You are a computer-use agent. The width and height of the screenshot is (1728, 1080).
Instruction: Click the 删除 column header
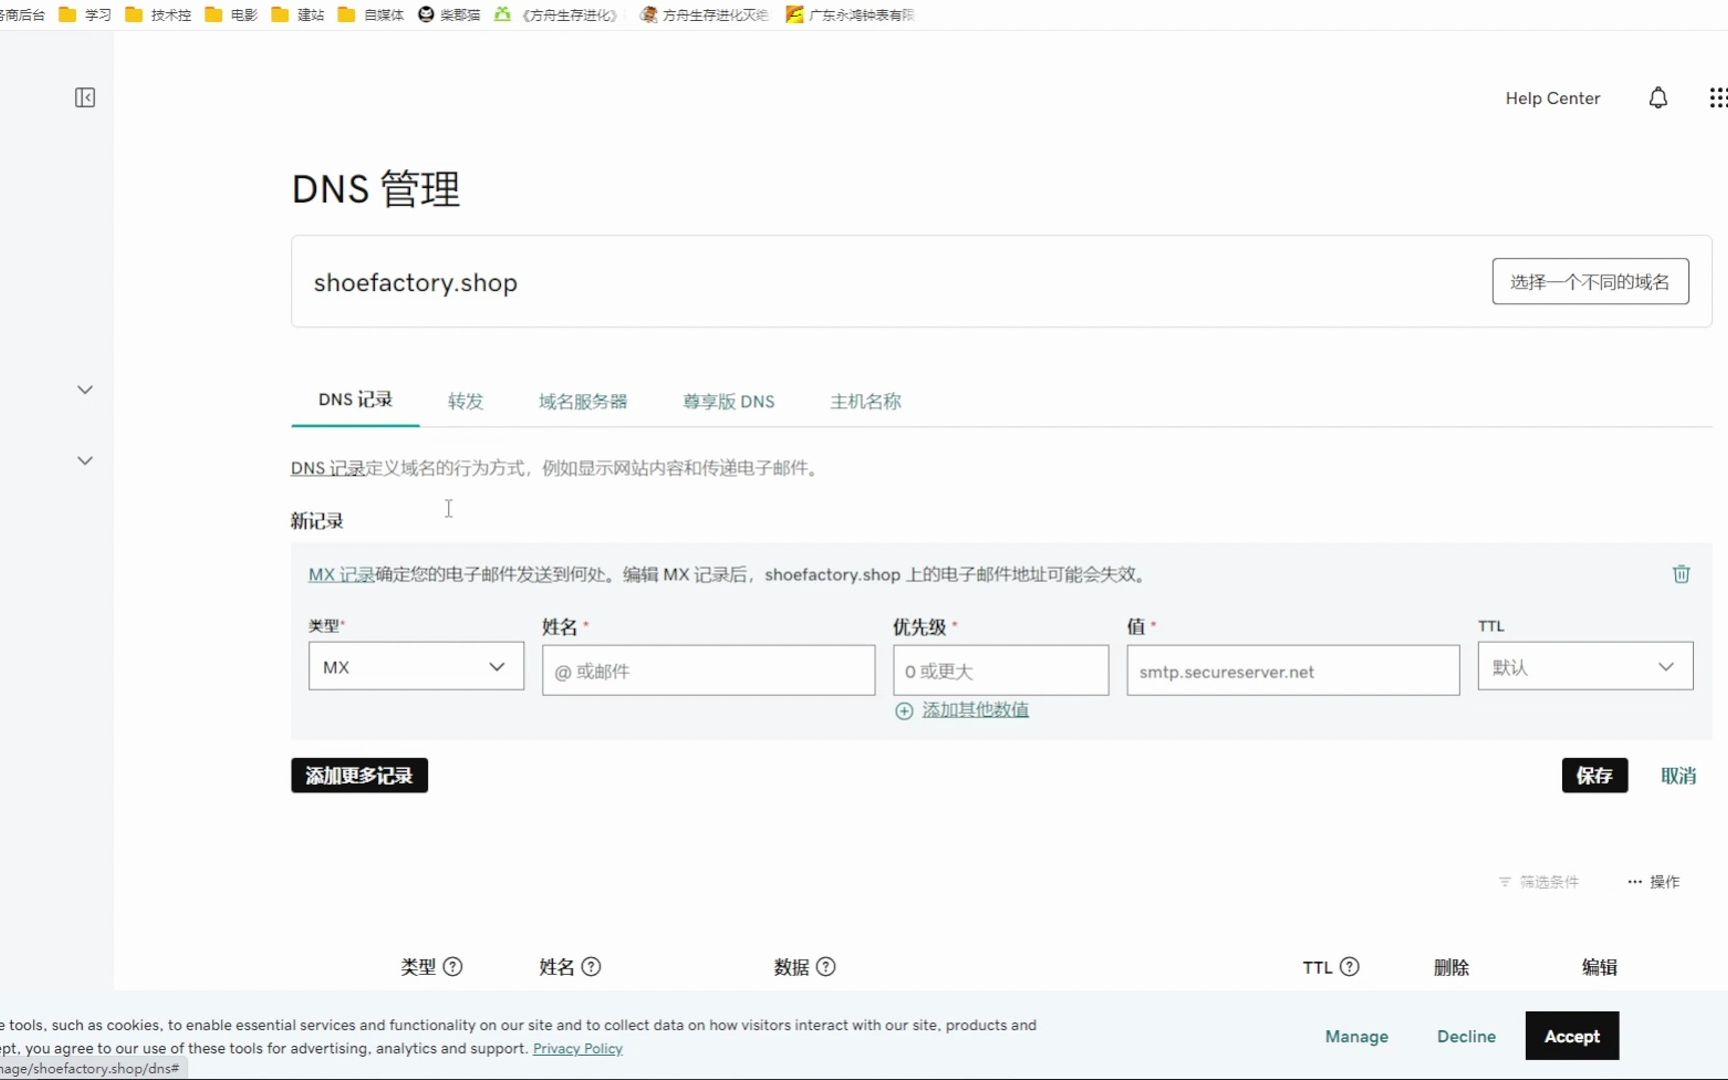[x=1451, y=967]
